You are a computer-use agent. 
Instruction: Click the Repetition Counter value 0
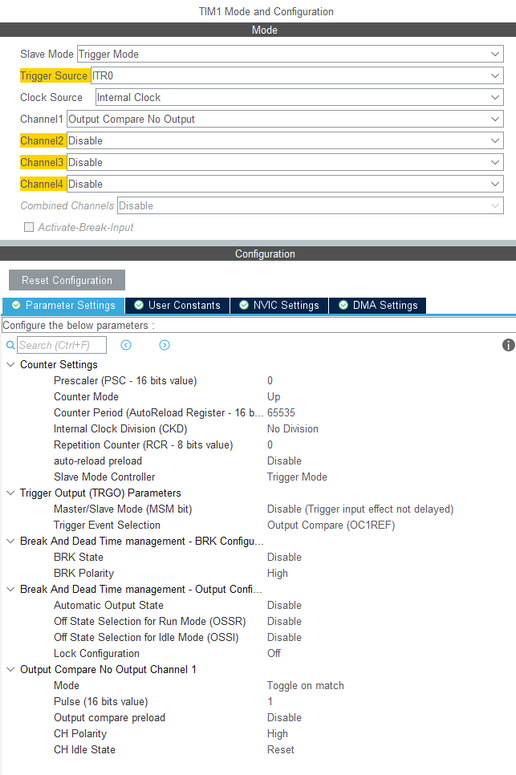[270, 445]
